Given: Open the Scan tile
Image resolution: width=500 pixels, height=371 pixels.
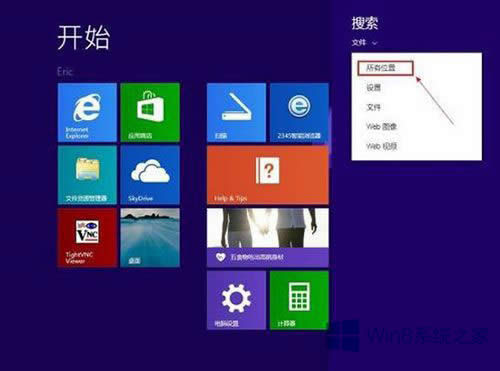Looking at the screenshot, I should [236, 113].
